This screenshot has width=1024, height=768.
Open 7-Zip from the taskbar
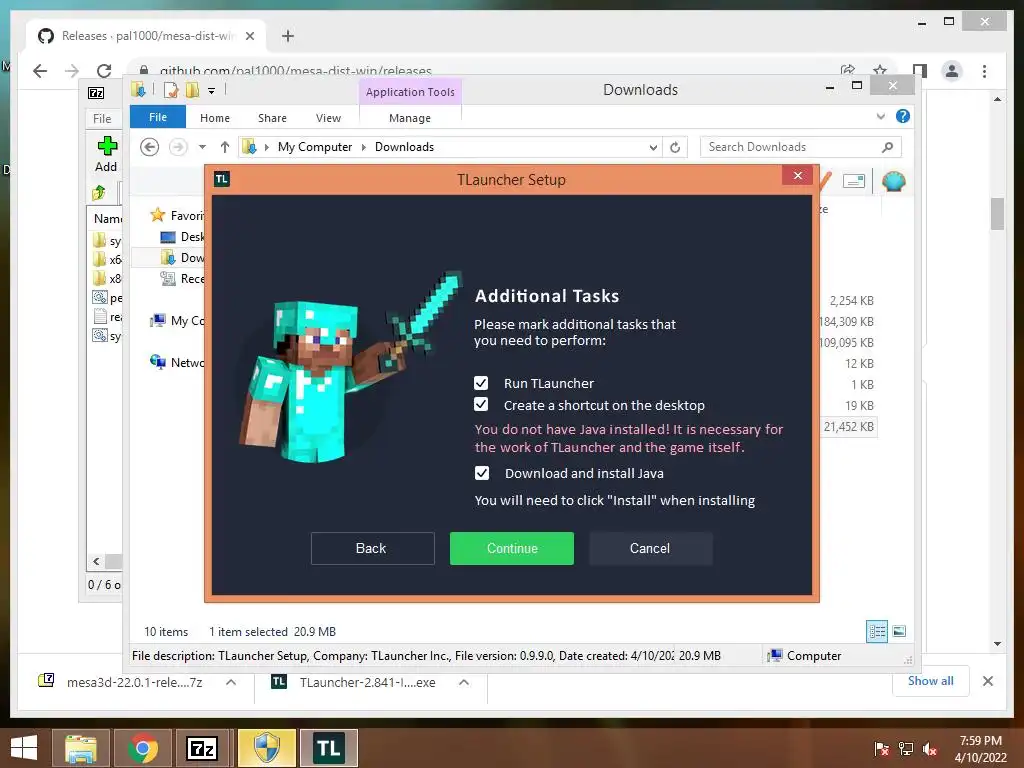point(202,748)
